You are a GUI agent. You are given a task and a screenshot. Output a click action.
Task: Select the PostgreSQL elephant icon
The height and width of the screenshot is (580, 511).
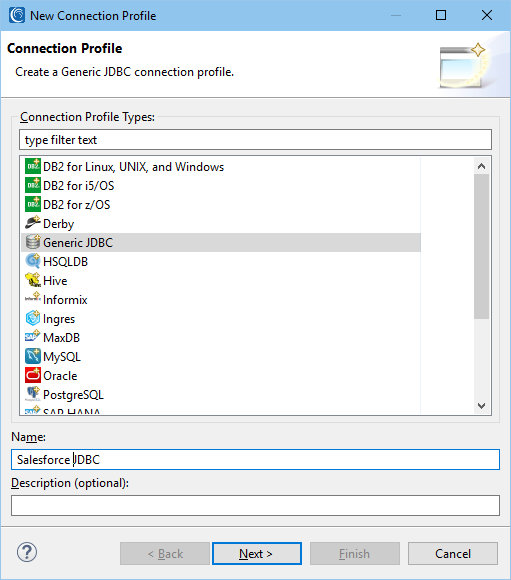(x=33, y=394)
